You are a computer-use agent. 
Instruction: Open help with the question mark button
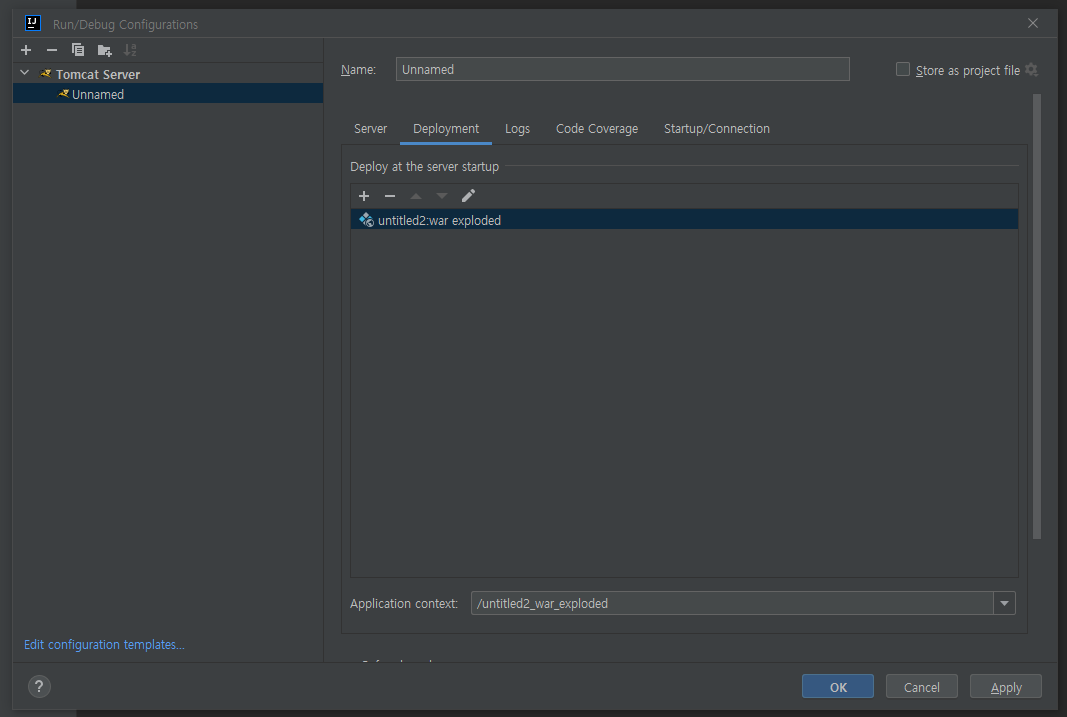[39, 686]
